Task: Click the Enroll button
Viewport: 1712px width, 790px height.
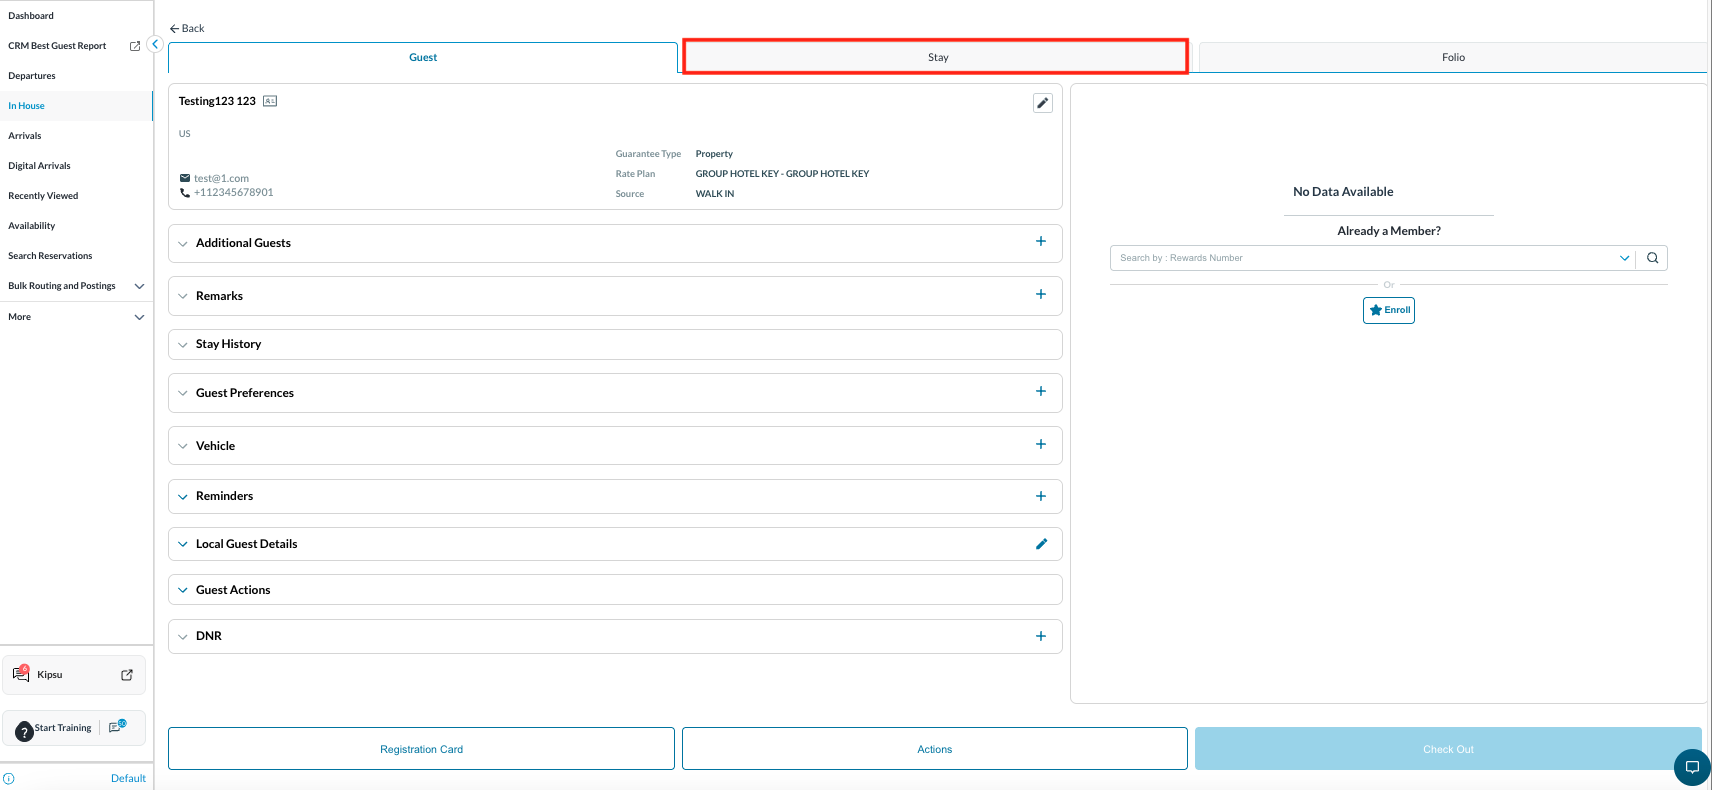Action: pyautogui.click(x=1388, y=310)
